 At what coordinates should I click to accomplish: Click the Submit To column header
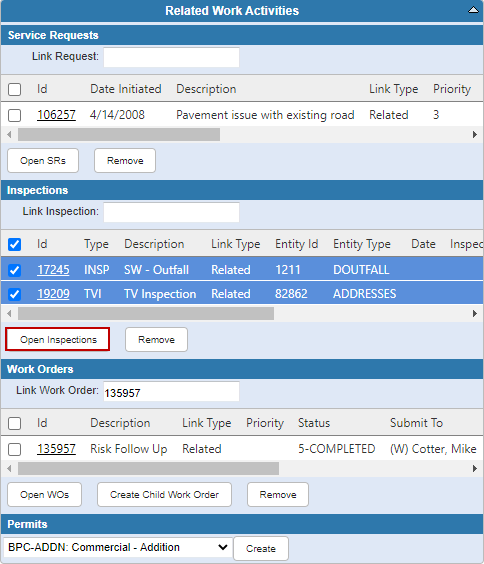(416, 423)
